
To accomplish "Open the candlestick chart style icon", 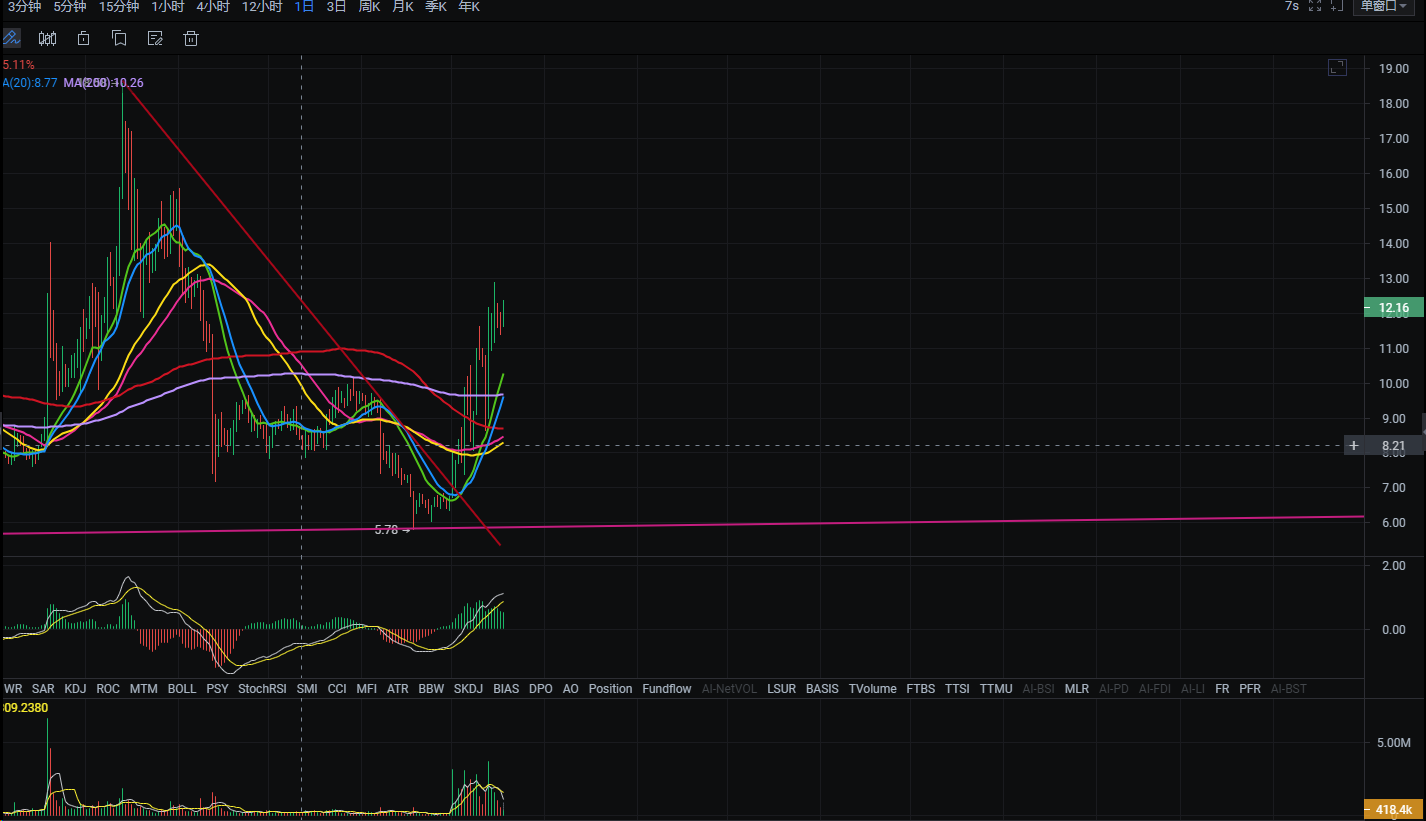I will pyautogui.click(x=47, y=38).
